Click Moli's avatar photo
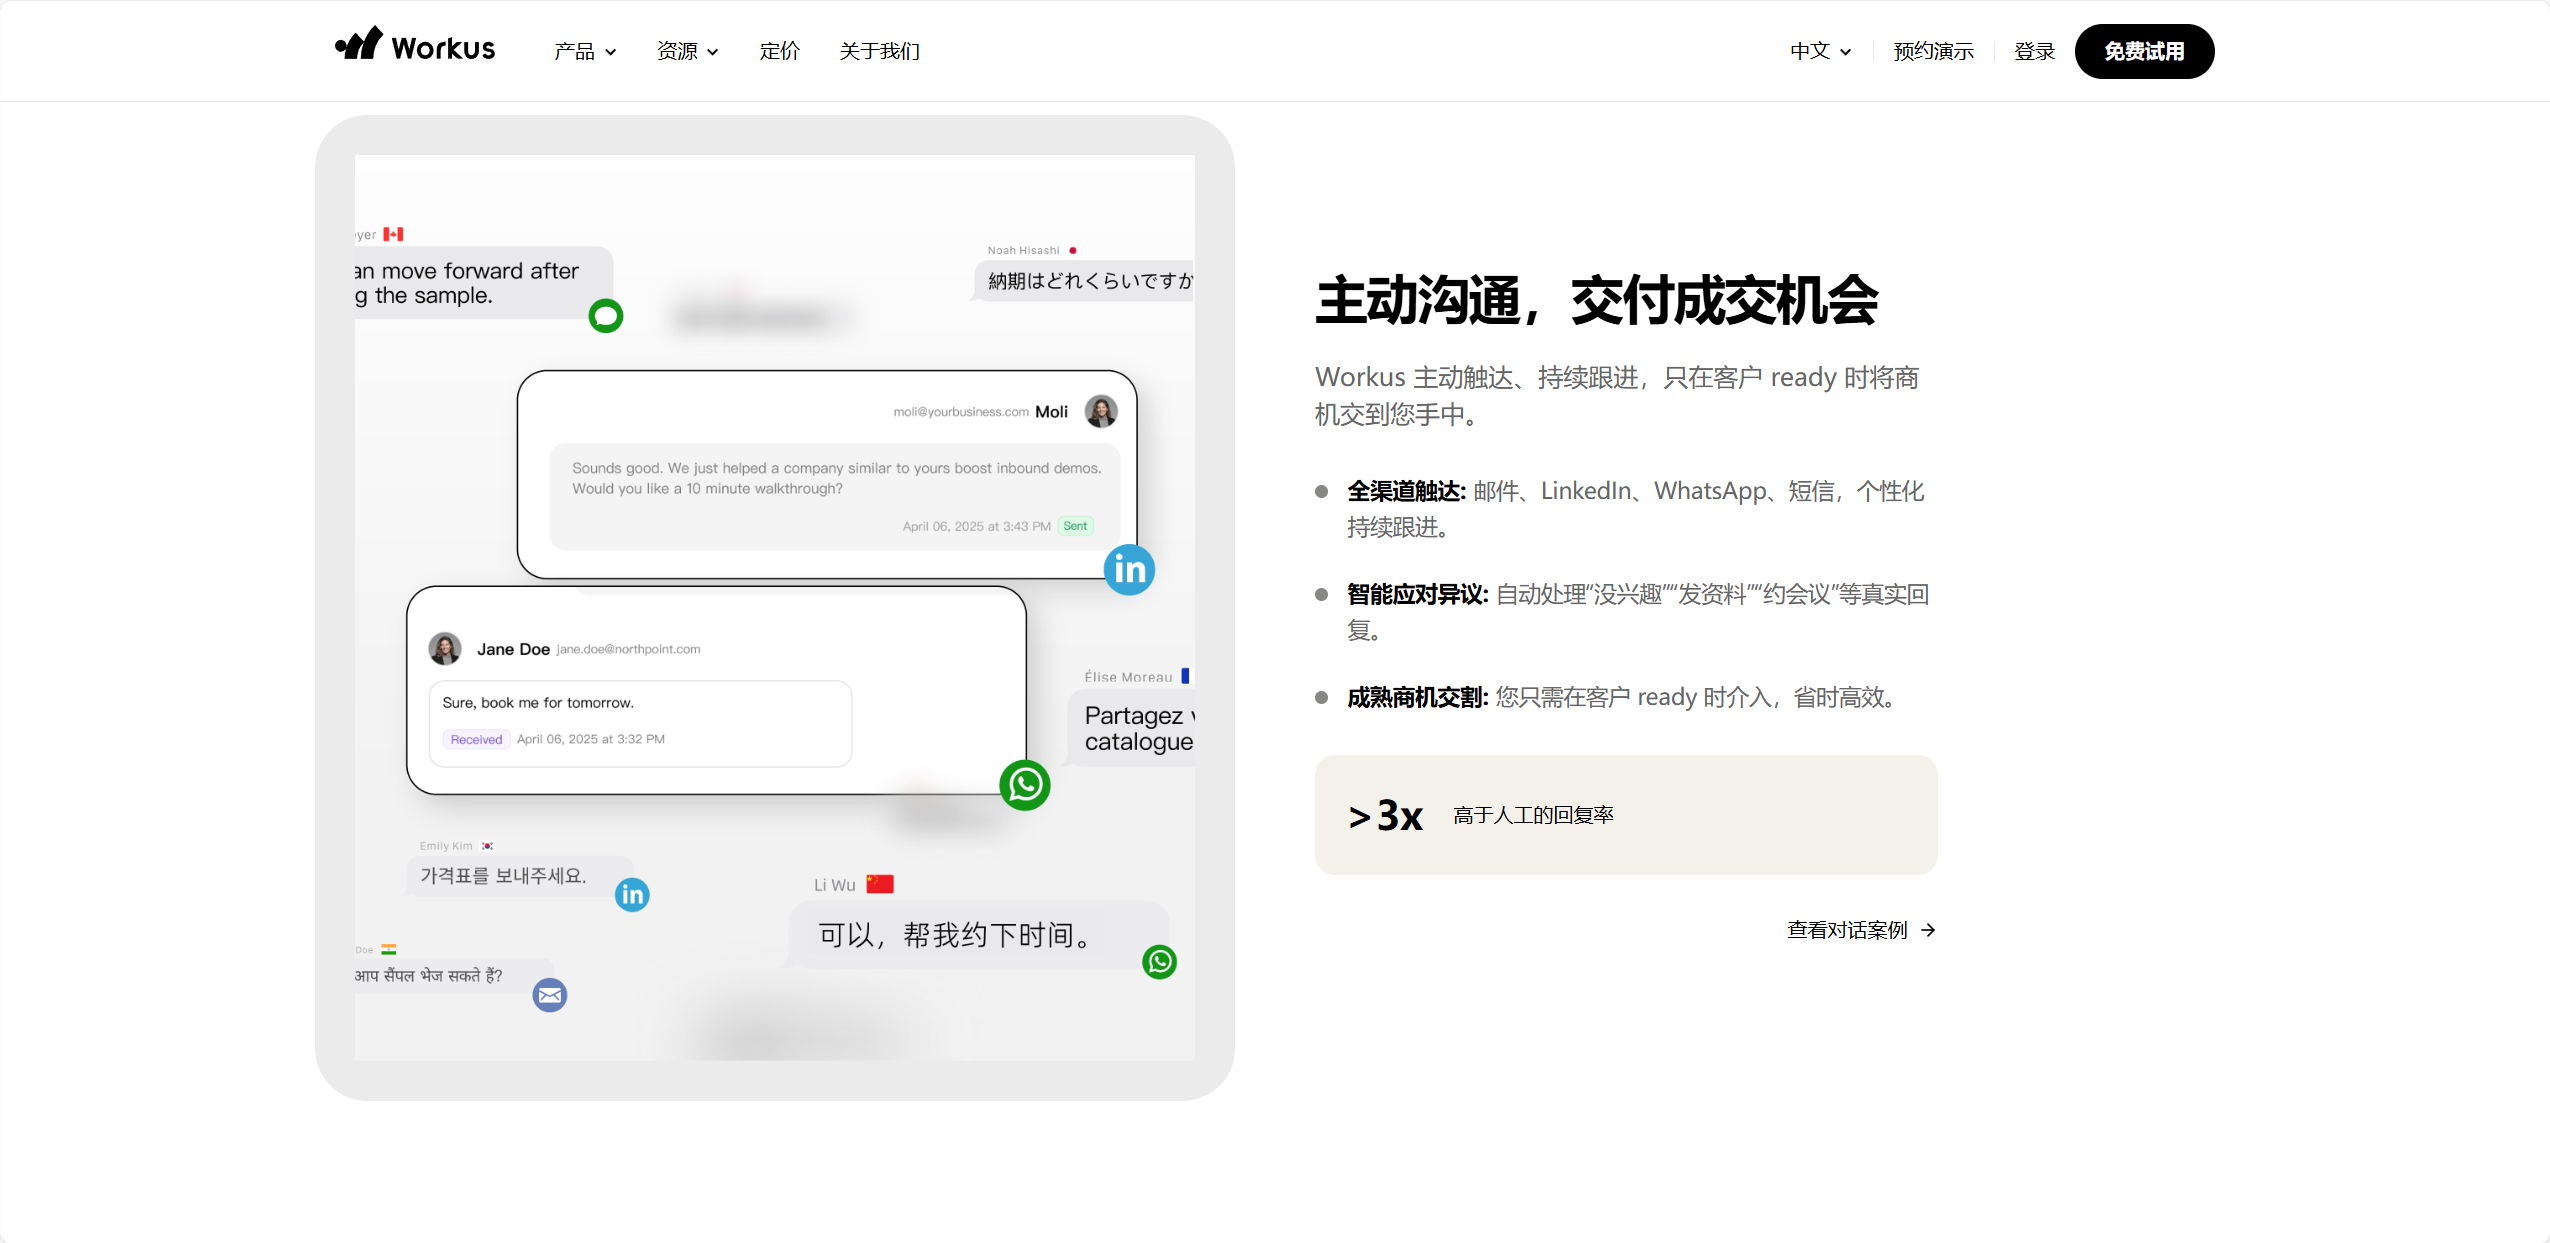2550x1243 pixels. [1101, 411]
